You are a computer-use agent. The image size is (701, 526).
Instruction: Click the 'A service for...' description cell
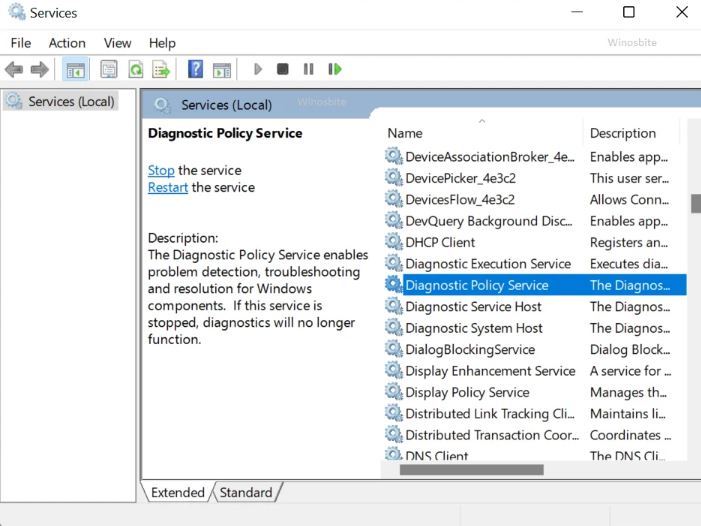pyautogui.click(x=630, y=371)
